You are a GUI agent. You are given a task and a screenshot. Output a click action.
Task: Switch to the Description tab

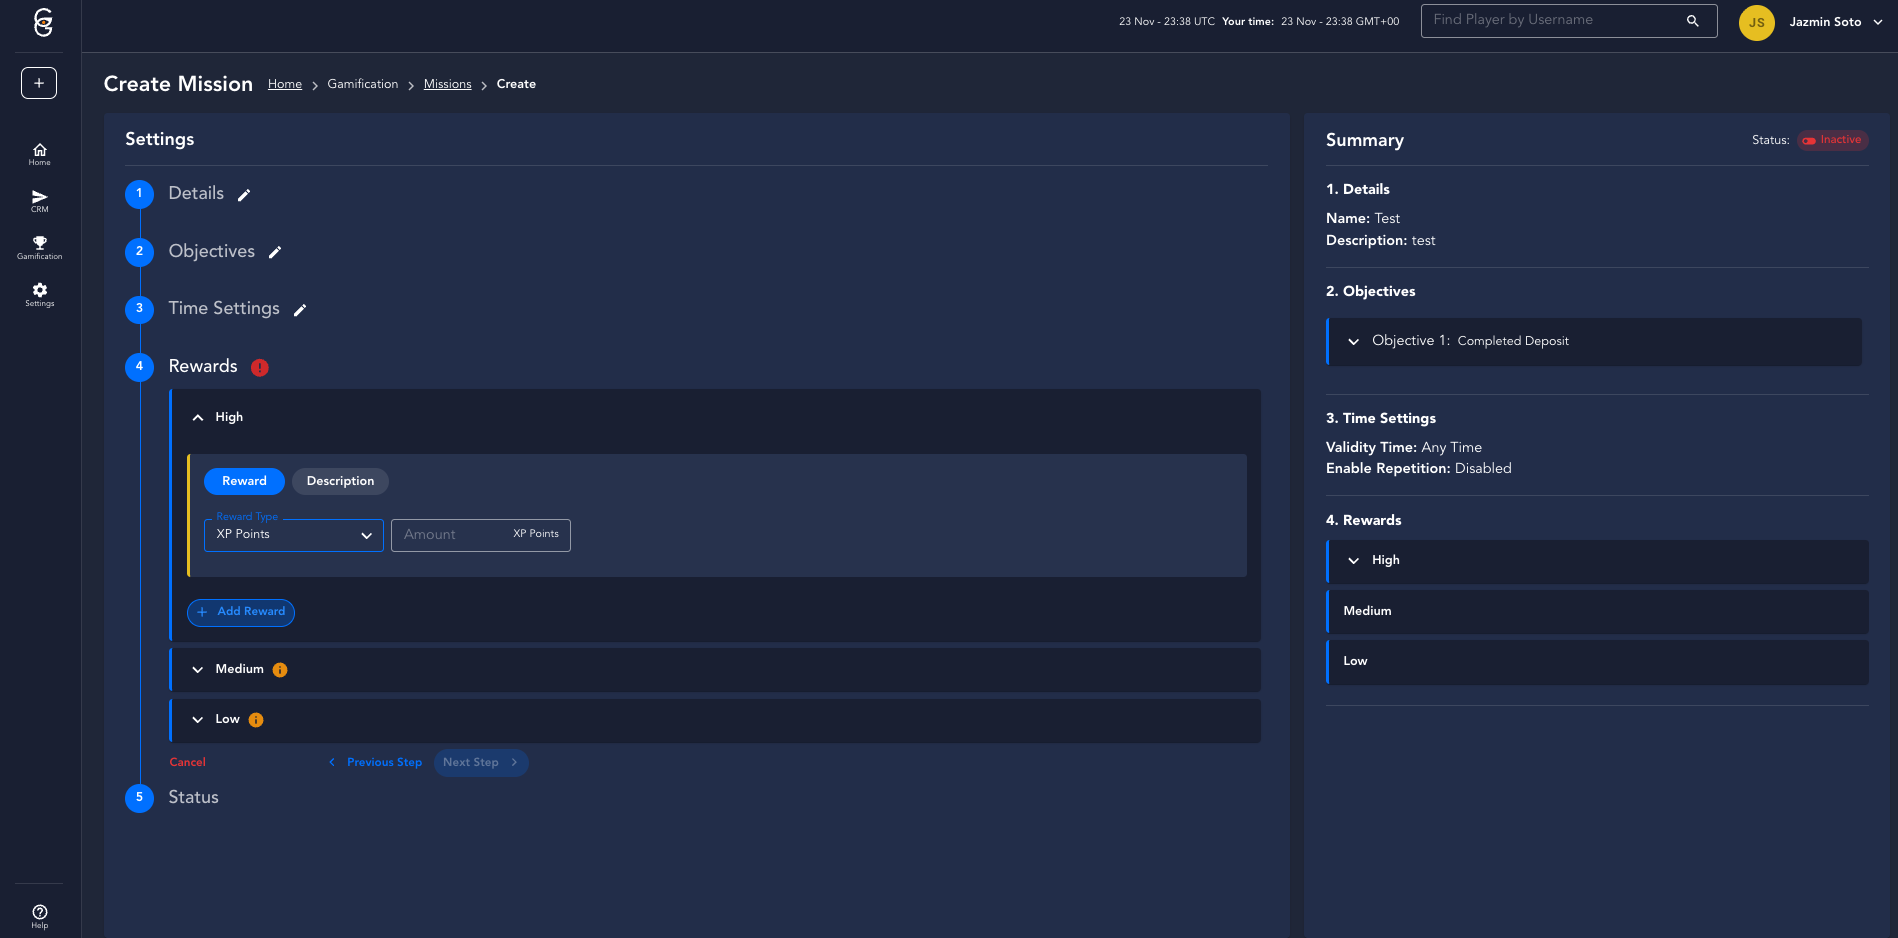pos(340,481)
